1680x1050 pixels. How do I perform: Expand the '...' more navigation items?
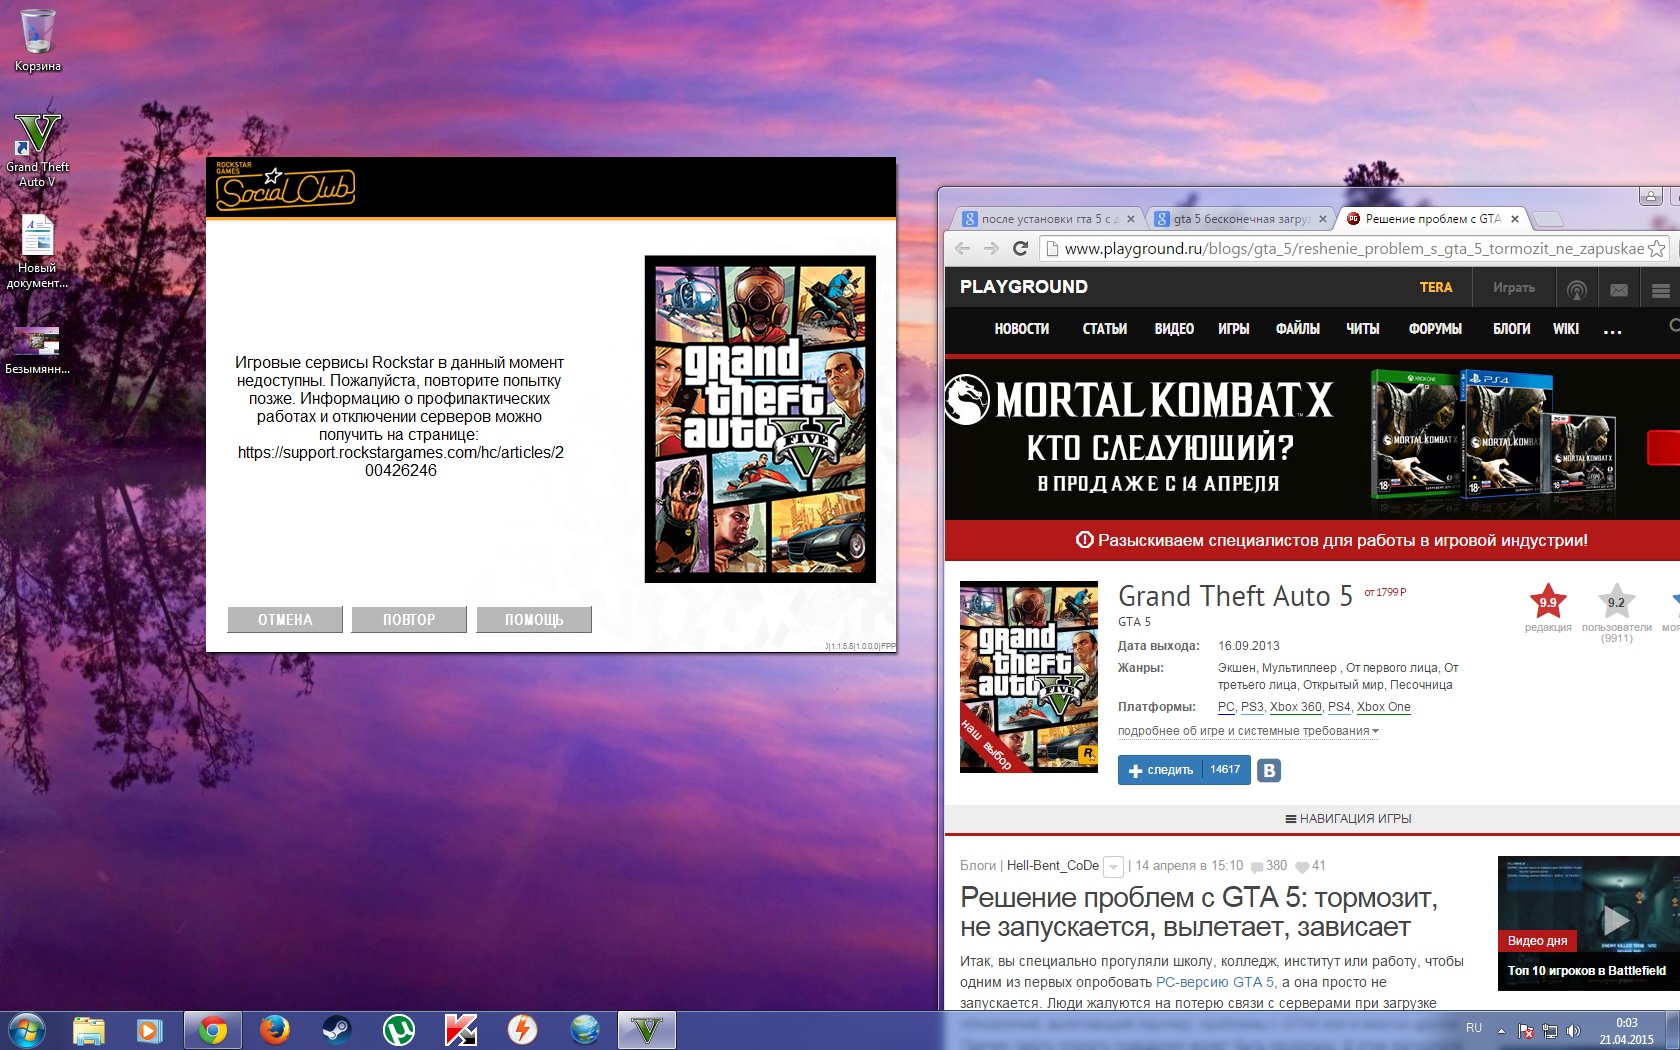point(1612,331)
